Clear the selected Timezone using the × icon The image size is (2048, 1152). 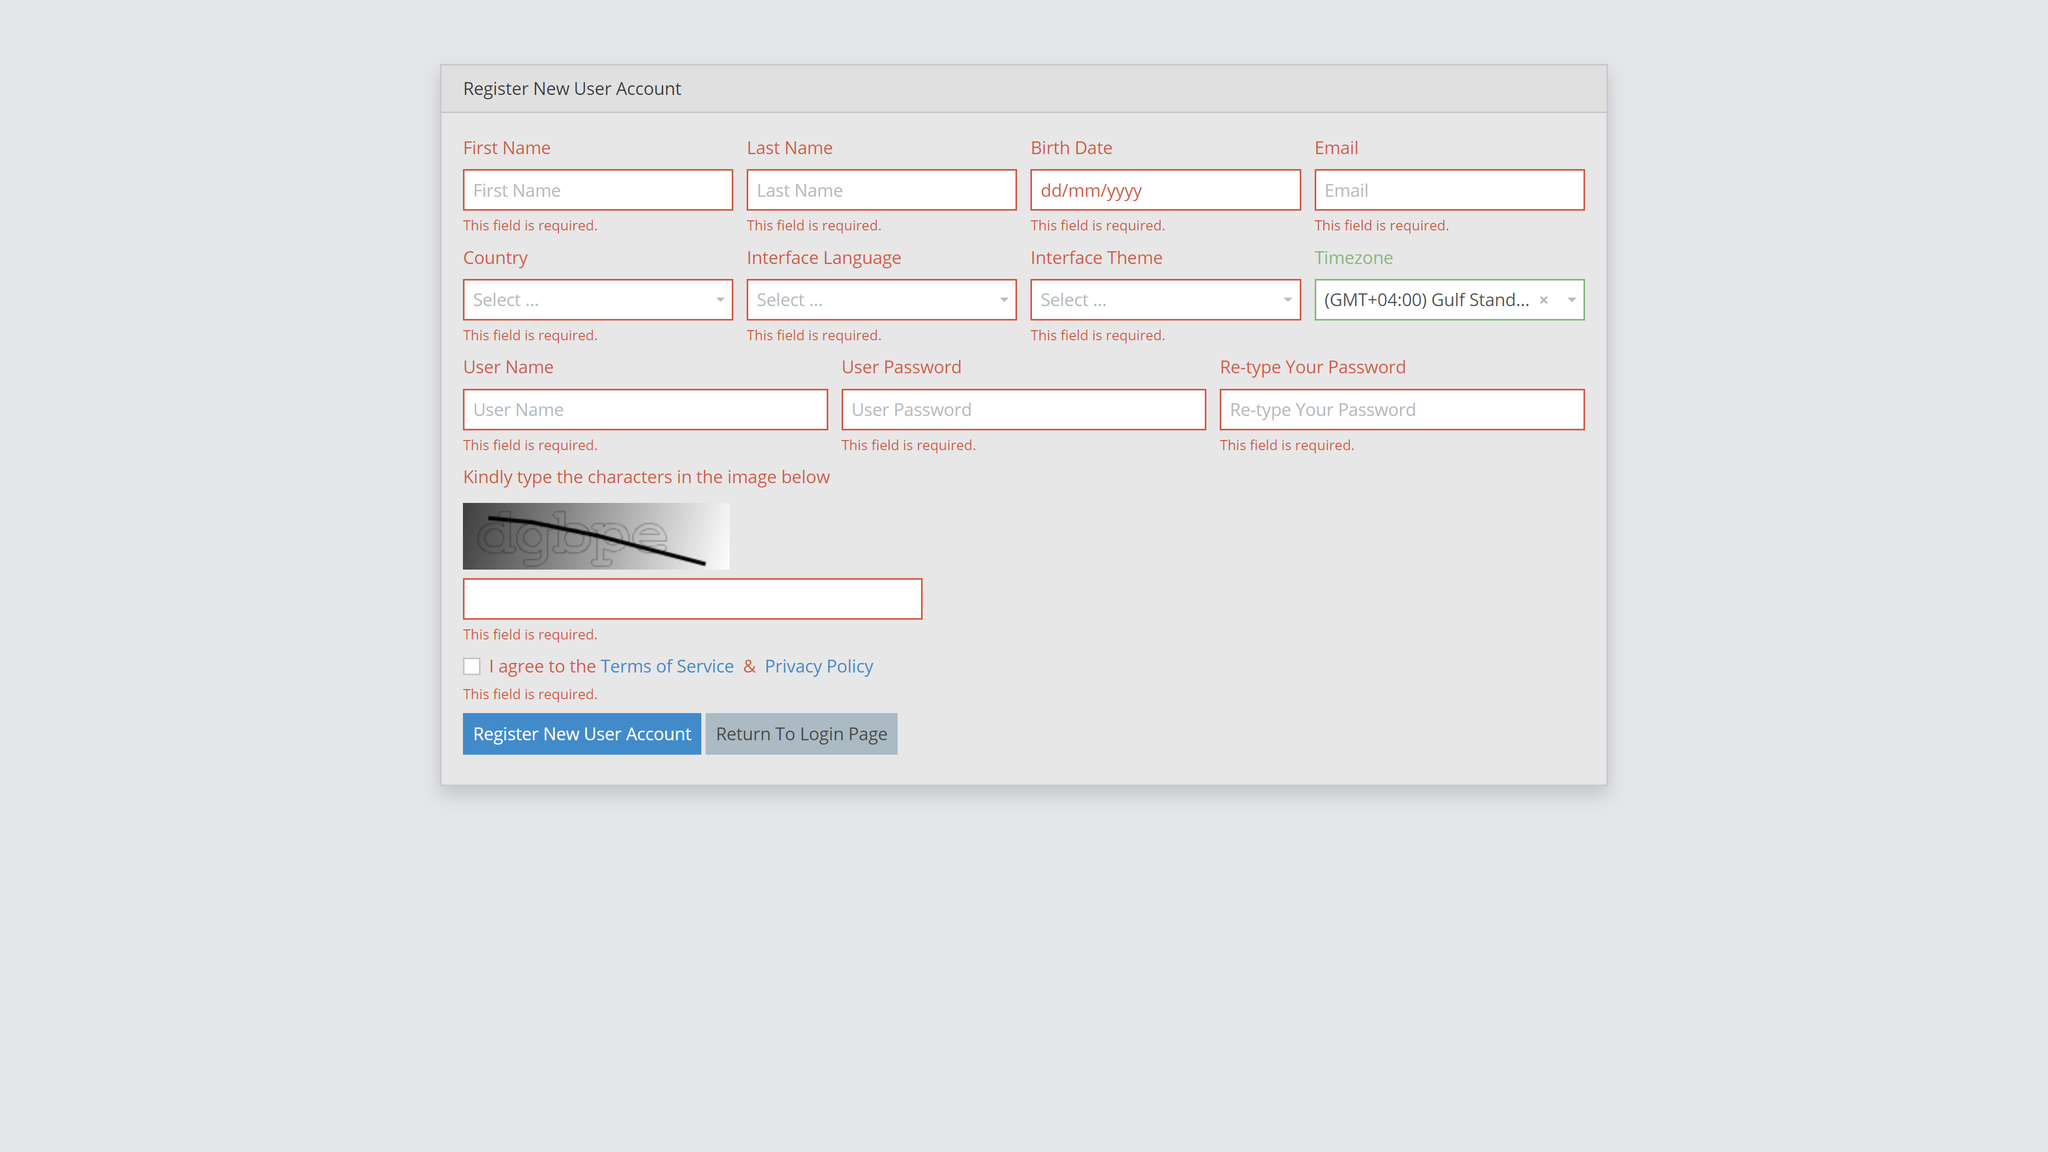(1543, 299)
